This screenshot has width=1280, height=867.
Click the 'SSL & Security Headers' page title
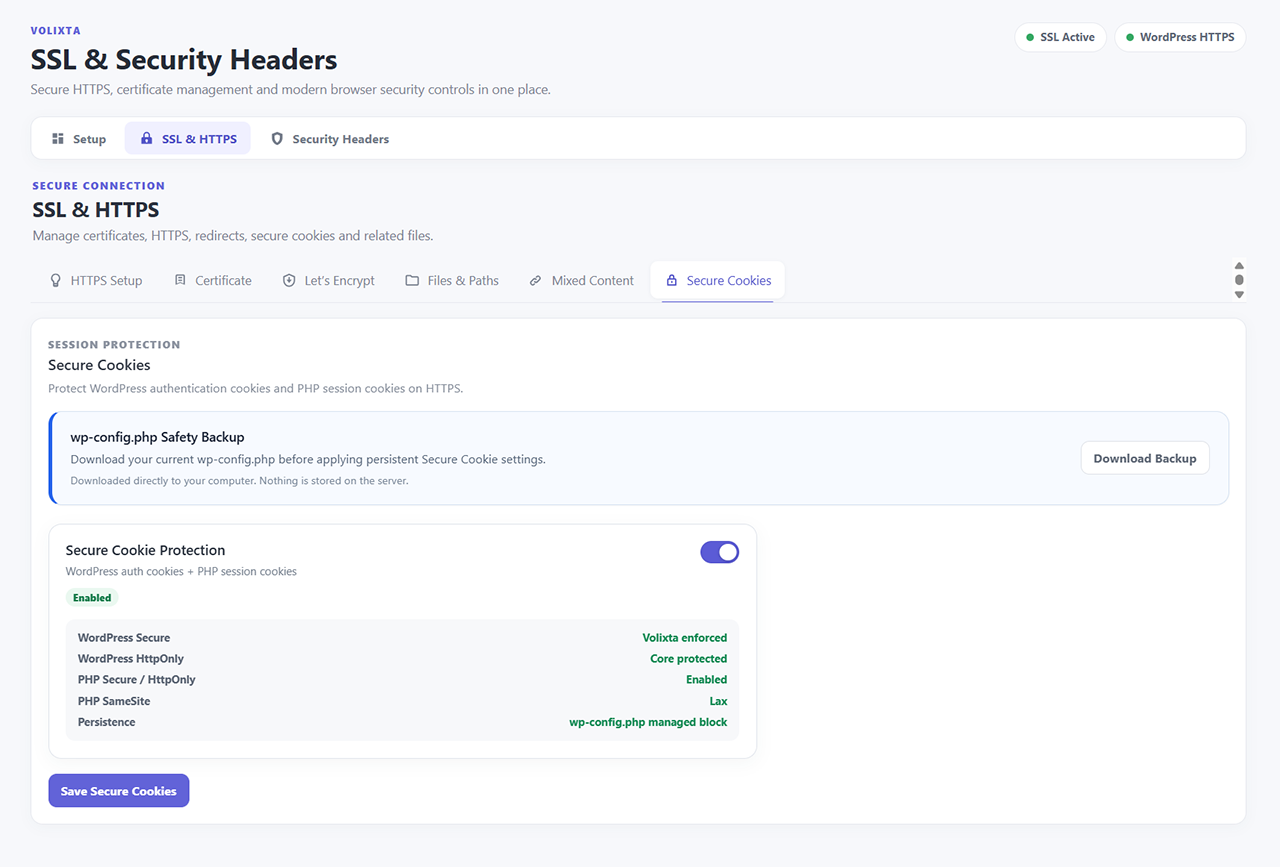184,60
